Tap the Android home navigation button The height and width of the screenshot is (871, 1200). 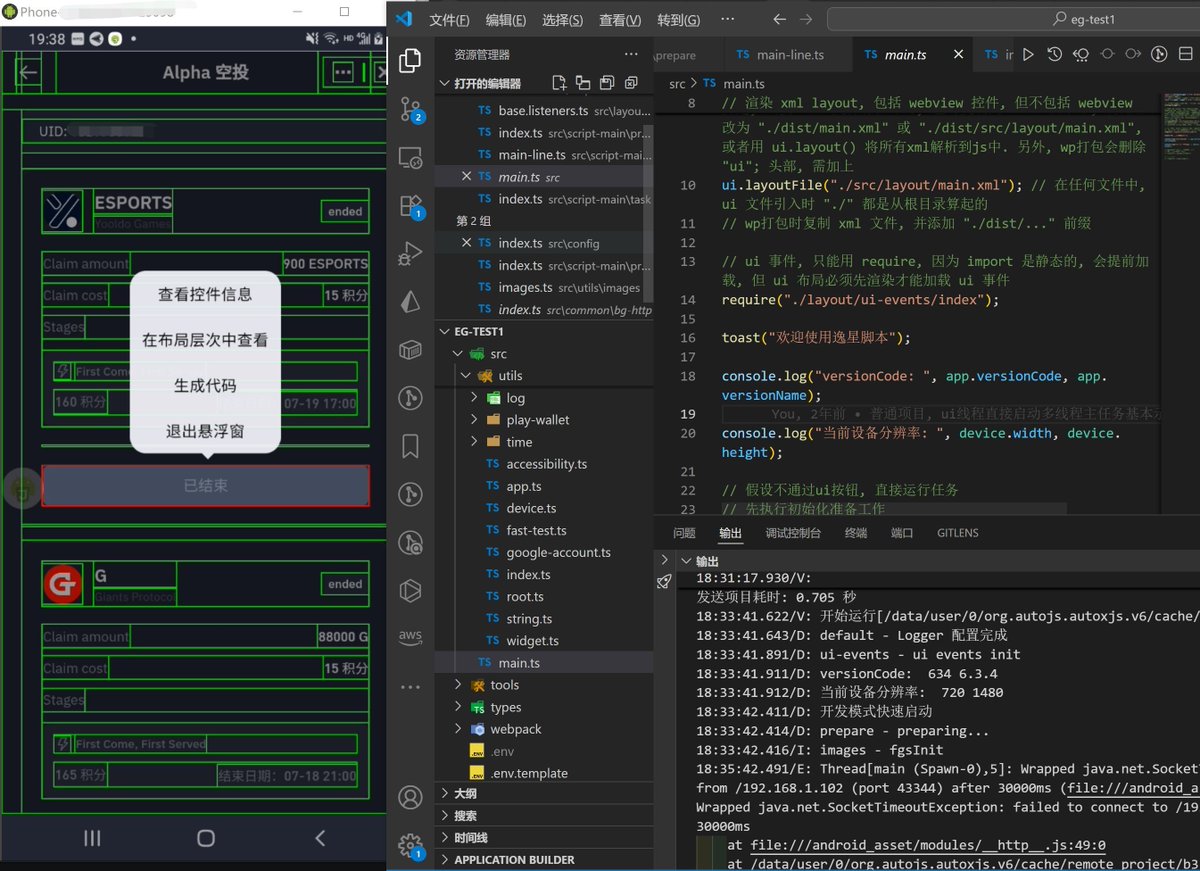(206, 838)
